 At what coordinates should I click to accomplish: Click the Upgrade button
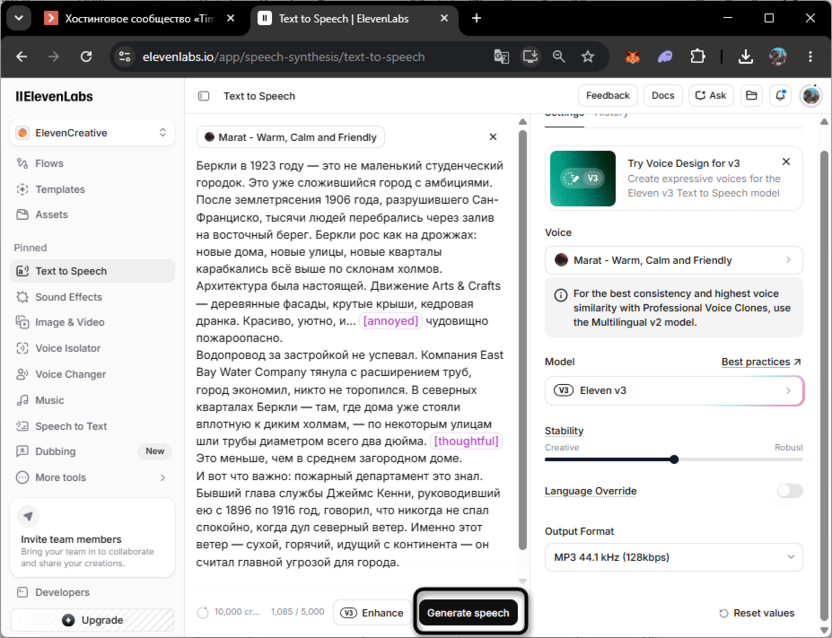click(x=92, y=620)
